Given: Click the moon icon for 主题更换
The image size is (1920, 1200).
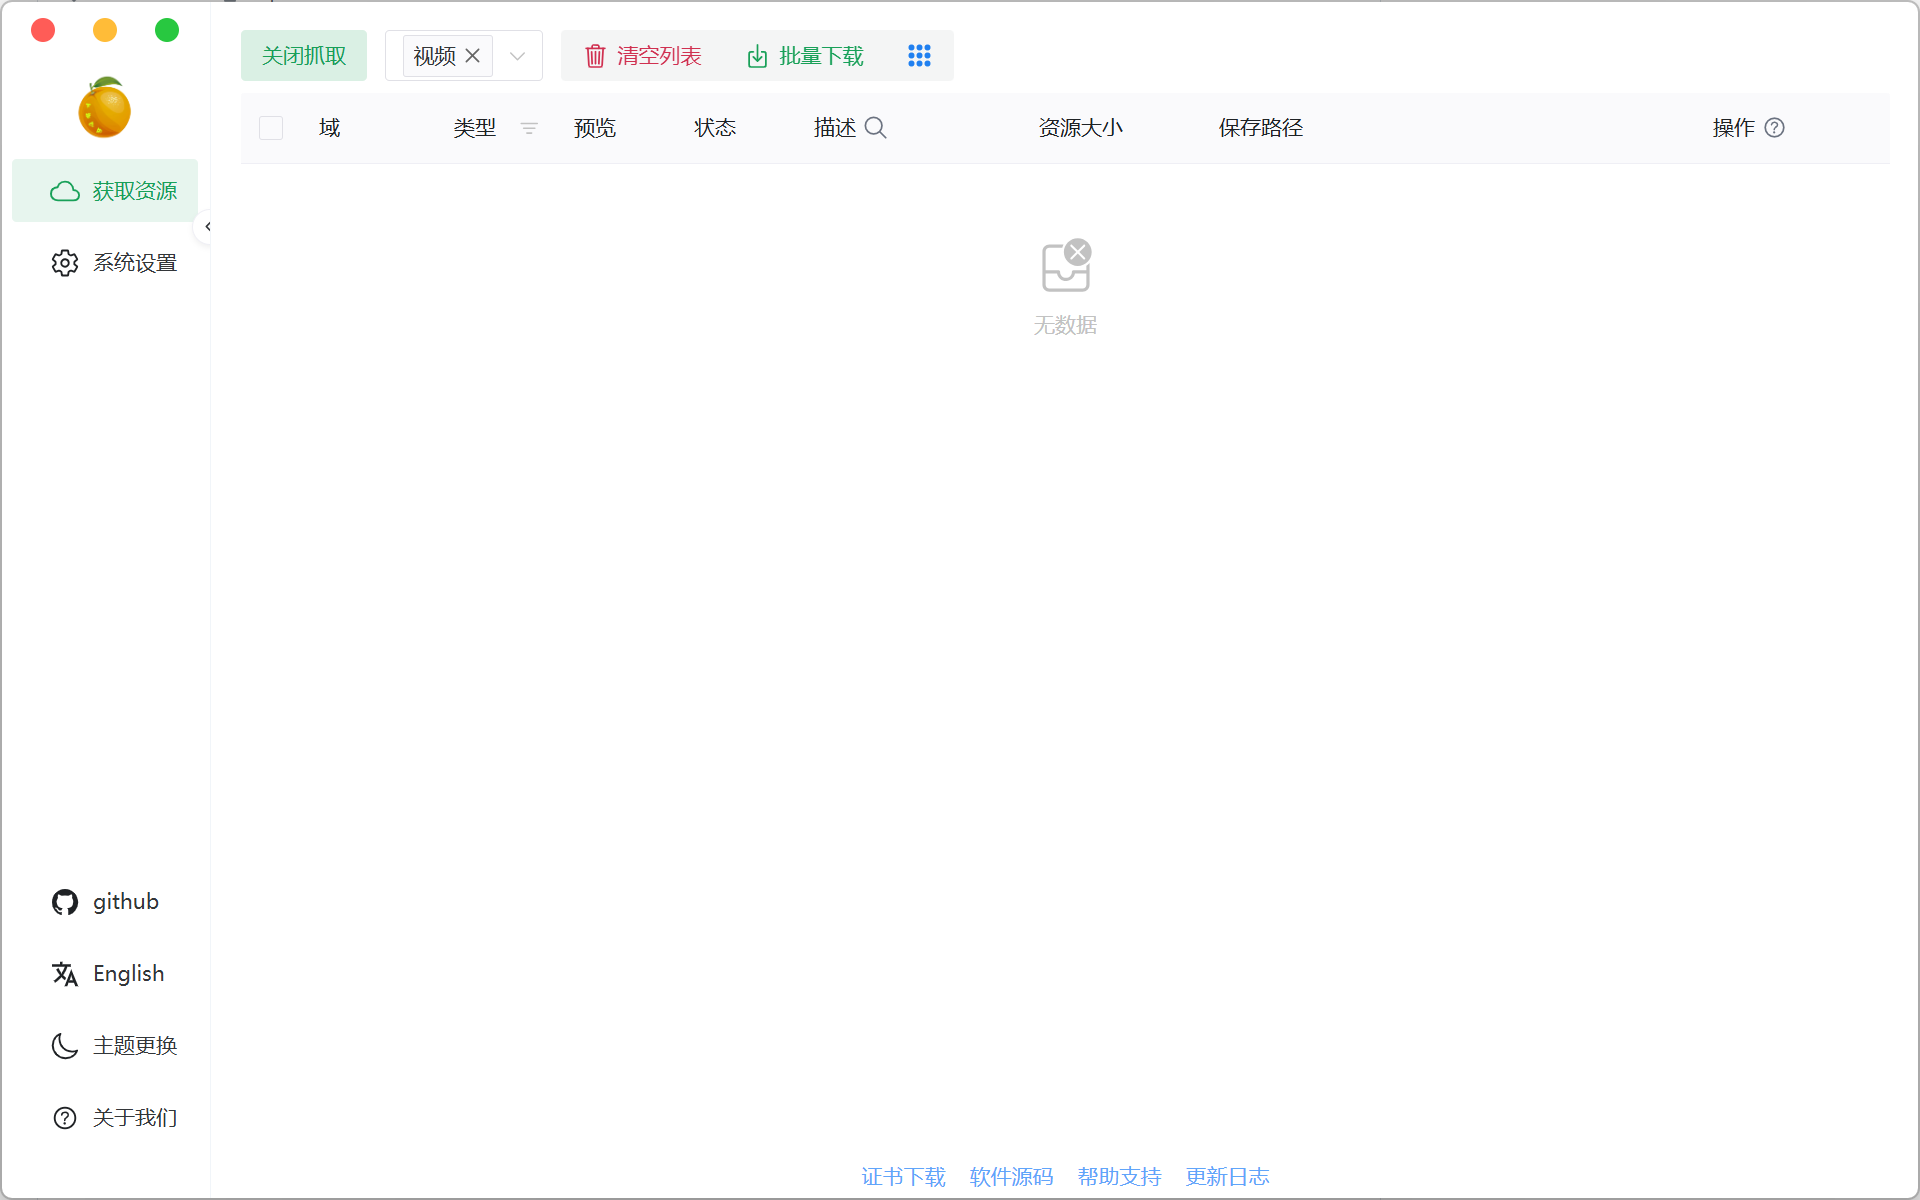Looking at the screenshot, I should click(x=64, y=1045).
